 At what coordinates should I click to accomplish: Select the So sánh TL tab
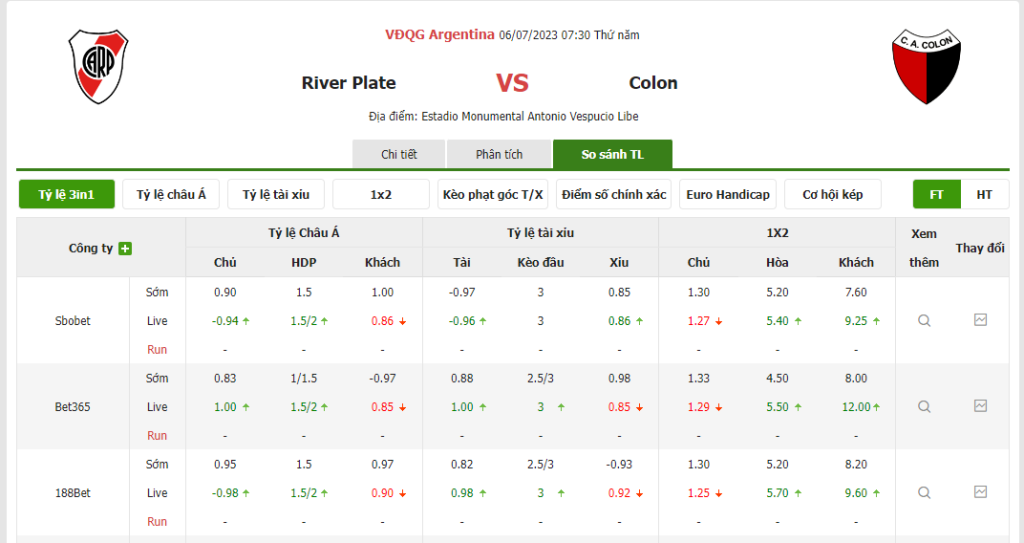click(612, 154)
